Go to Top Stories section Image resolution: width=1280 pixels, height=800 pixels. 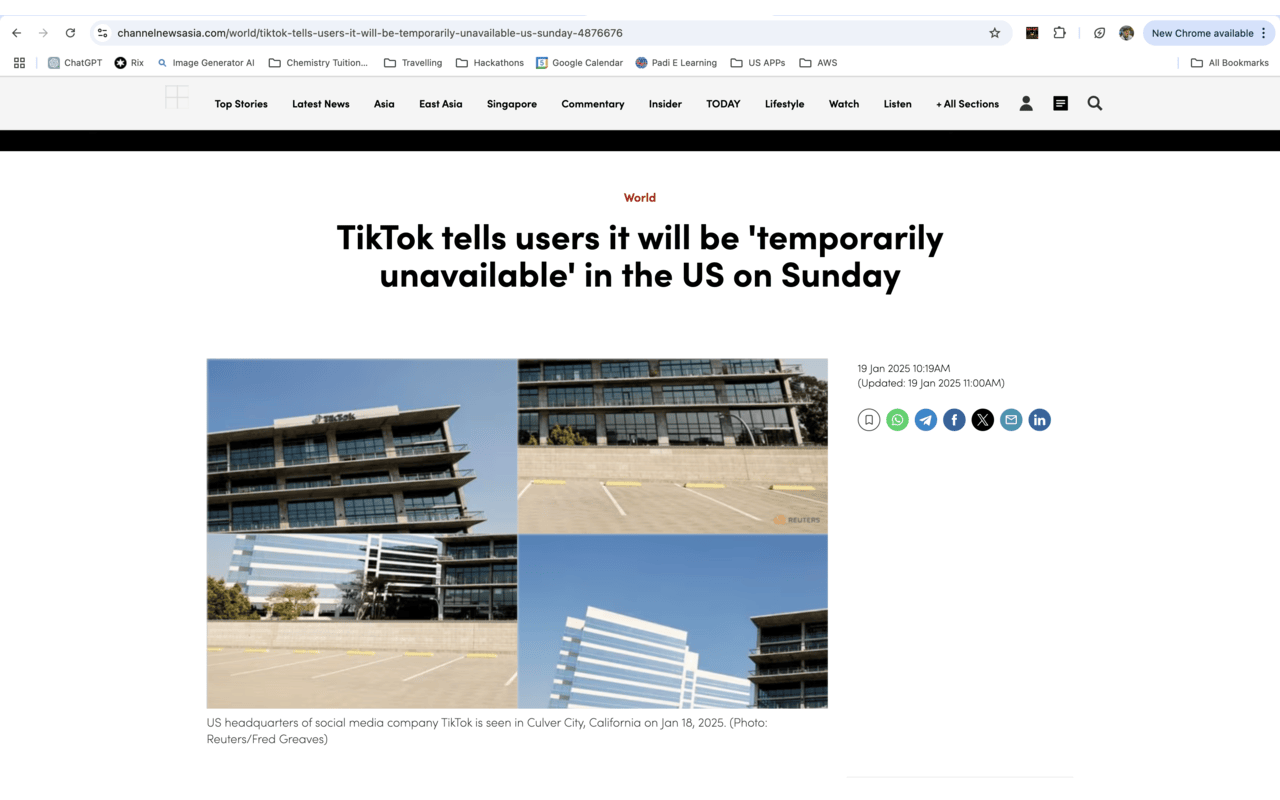pyautogui.click(x=241, y=104)
